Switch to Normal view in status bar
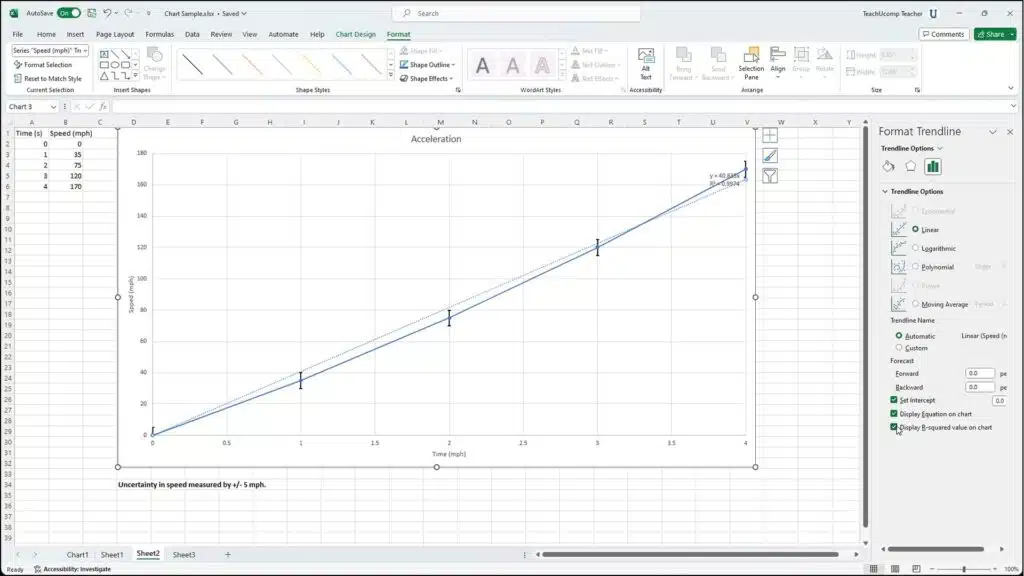1024x576 pixels. coord(873,569)
